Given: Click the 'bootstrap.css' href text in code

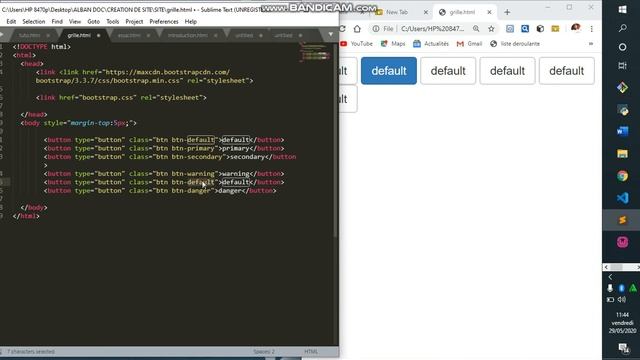Looking at the screenshot, I should (x=109, y=98).
